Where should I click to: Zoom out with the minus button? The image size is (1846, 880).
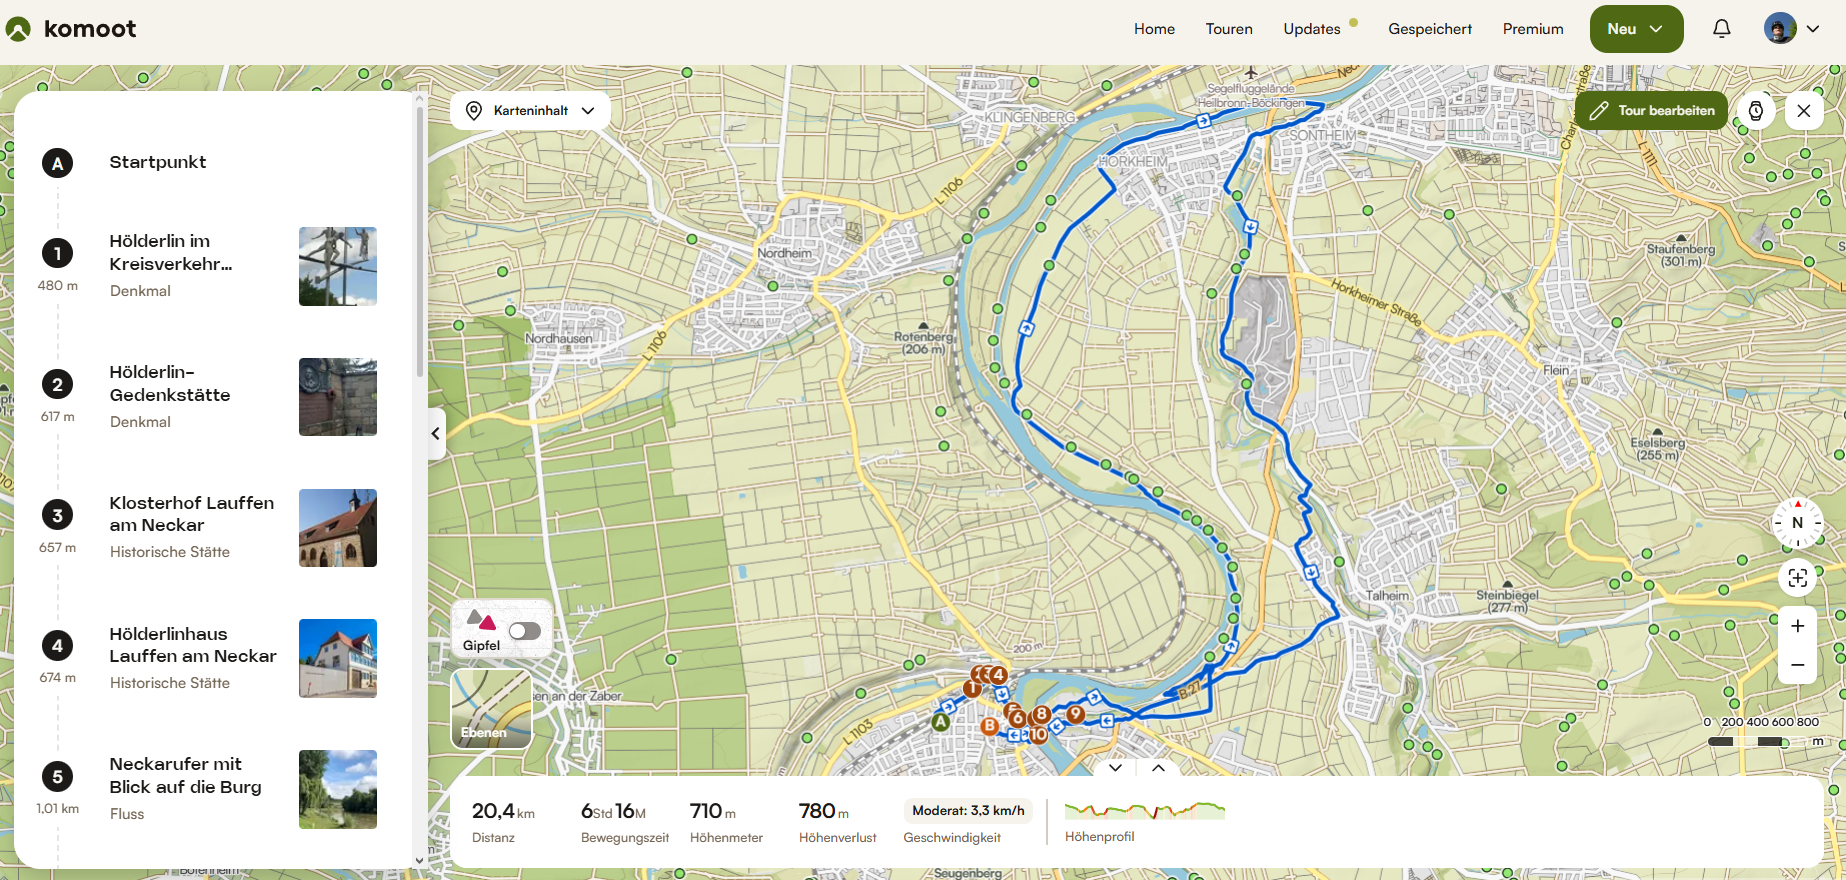[x=1797, y=665]
